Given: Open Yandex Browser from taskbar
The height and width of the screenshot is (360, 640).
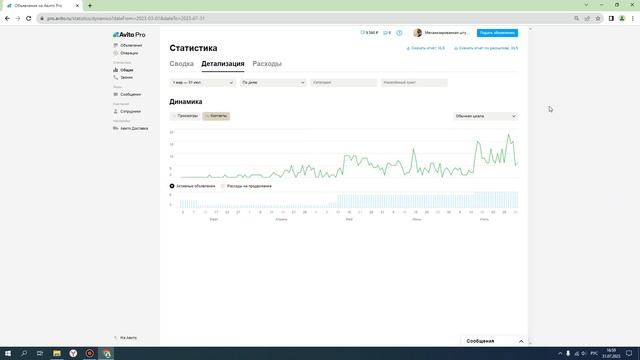Looking at the screenshot, I should pos(73,353).
